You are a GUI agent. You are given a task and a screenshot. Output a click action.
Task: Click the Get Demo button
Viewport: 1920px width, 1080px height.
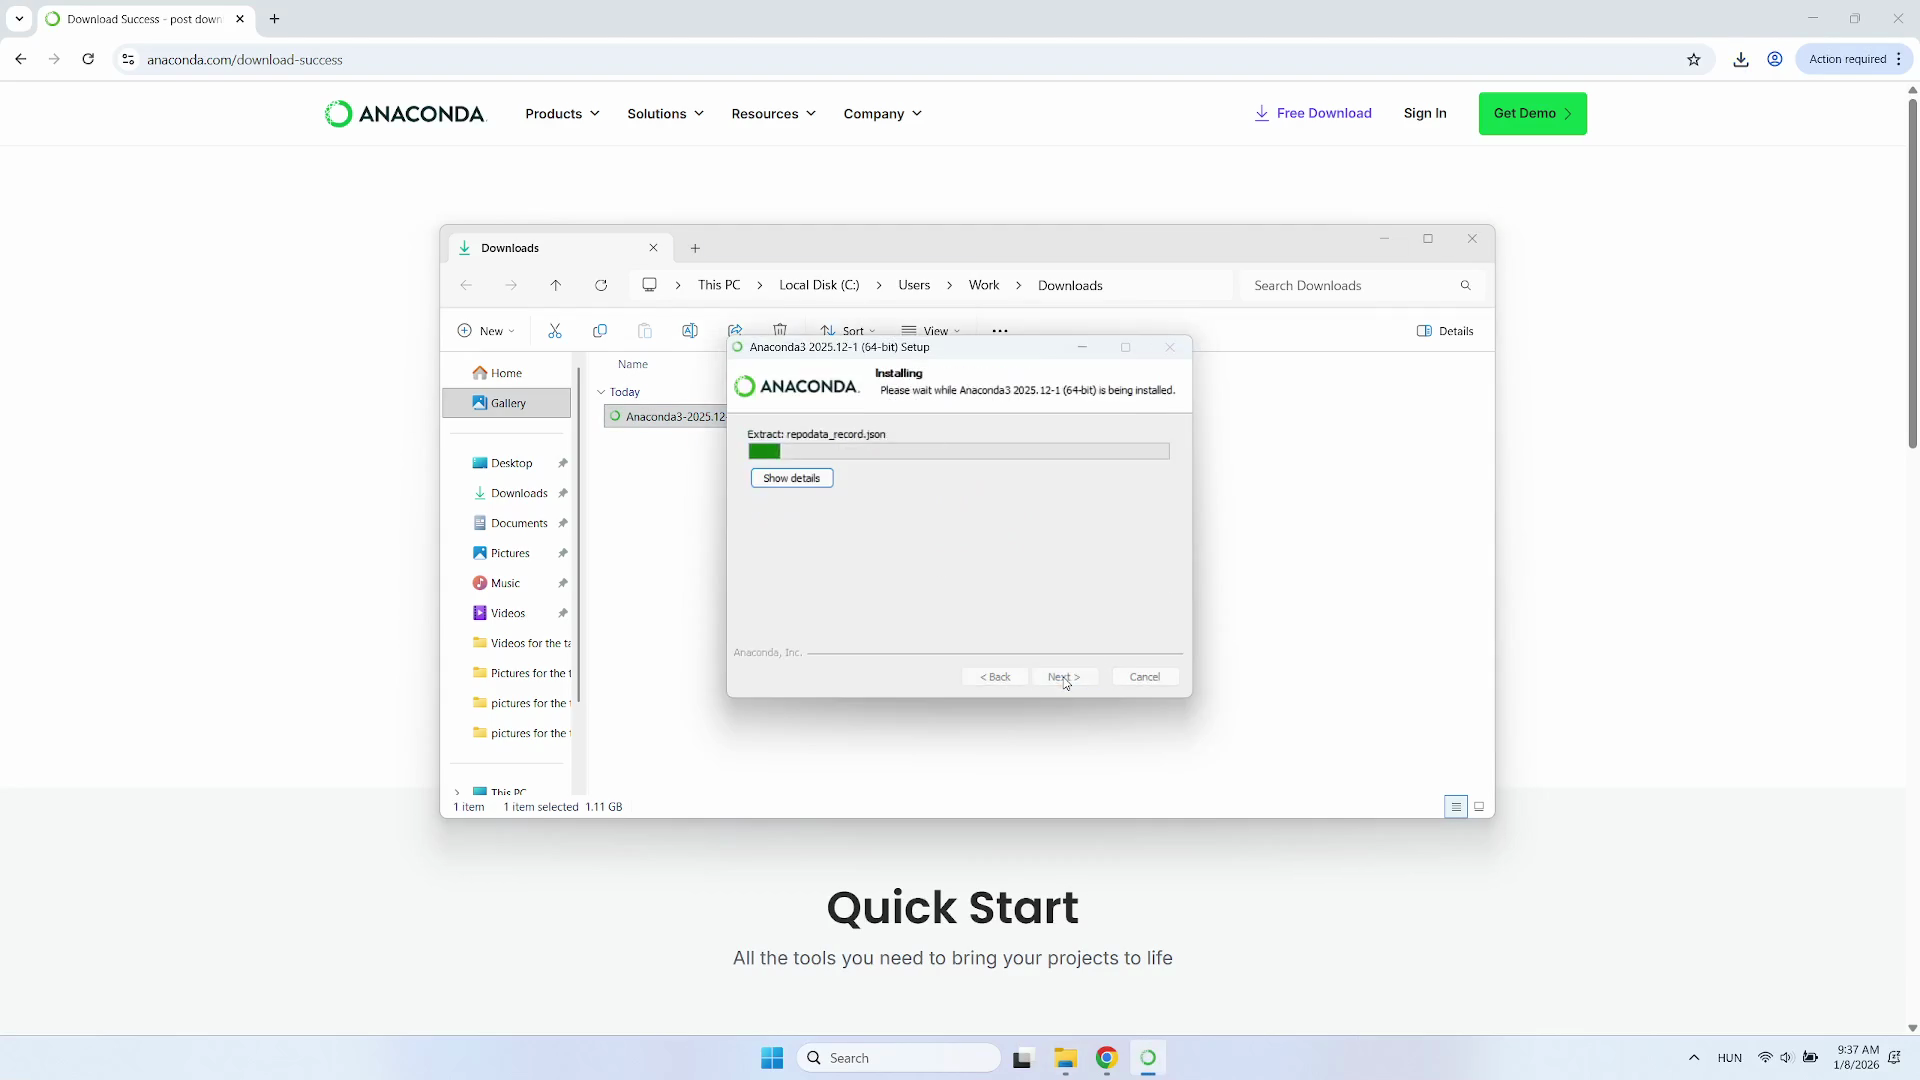coord(1532,114)
